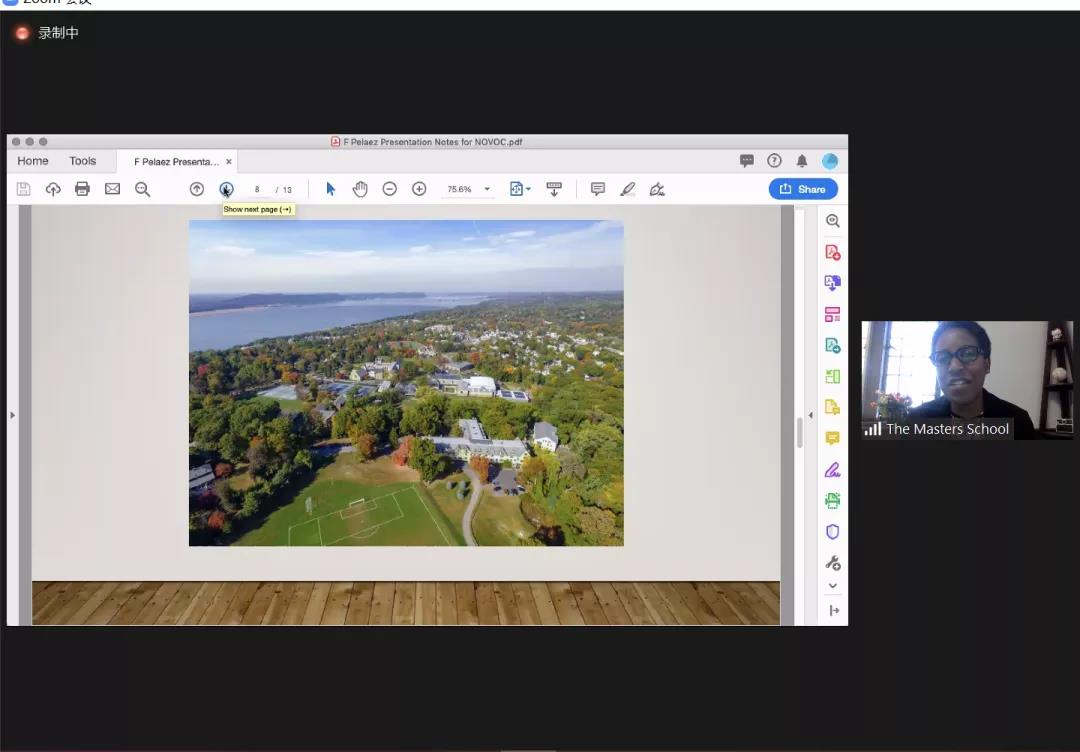Image resolution: width=1080 pixels, height=752 pixels.
Task: Expand more tools chevron in right panel
Action: click(x=832, y=586)
